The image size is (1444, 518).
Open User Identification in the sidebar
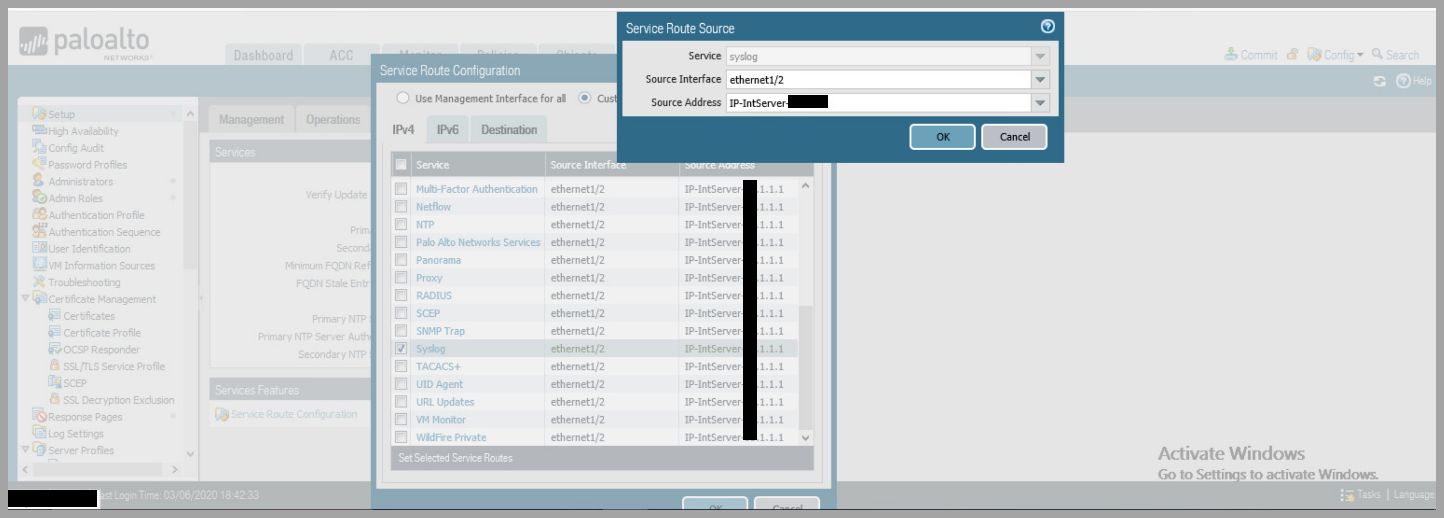89,249
